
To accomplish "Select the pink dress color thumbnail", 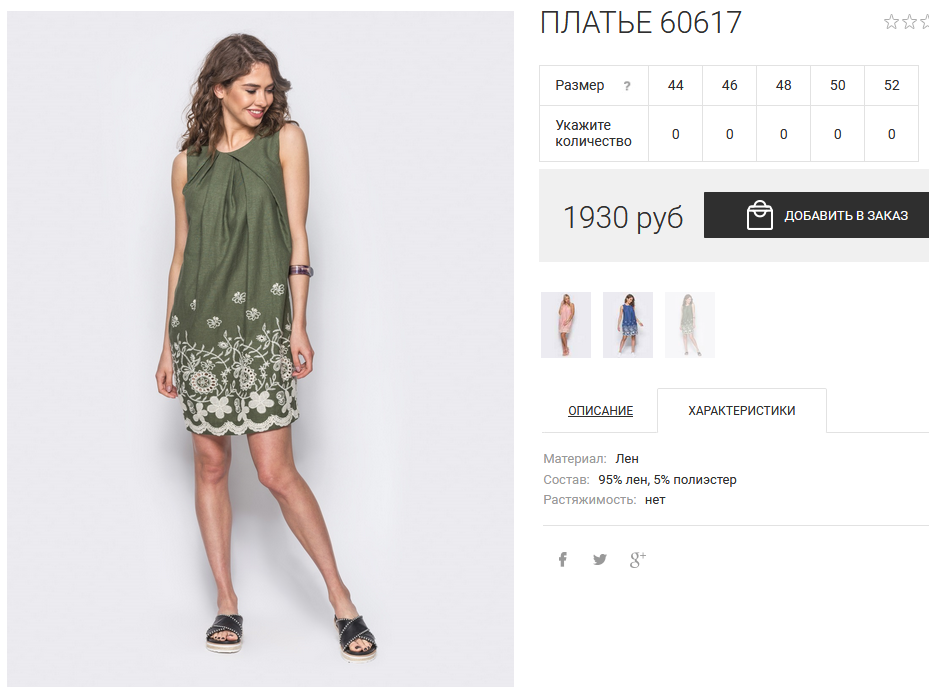I will 566,325.
